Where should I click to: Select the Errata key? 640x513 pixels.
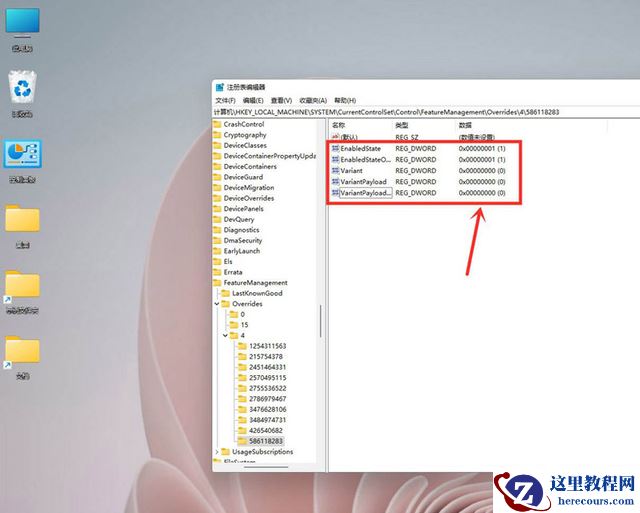(233, 272)
